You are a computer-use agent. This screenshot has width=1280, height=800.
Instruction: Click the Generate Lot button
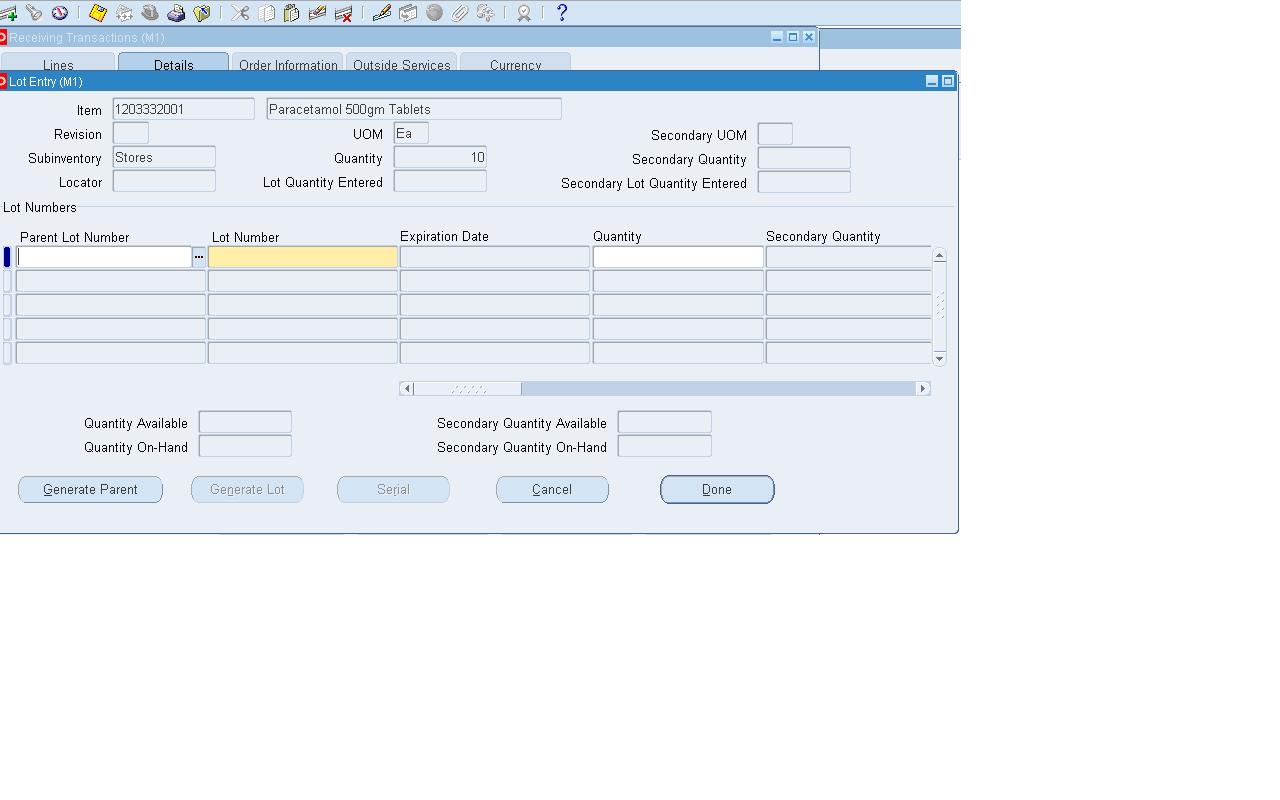click(x=247, y=489)
